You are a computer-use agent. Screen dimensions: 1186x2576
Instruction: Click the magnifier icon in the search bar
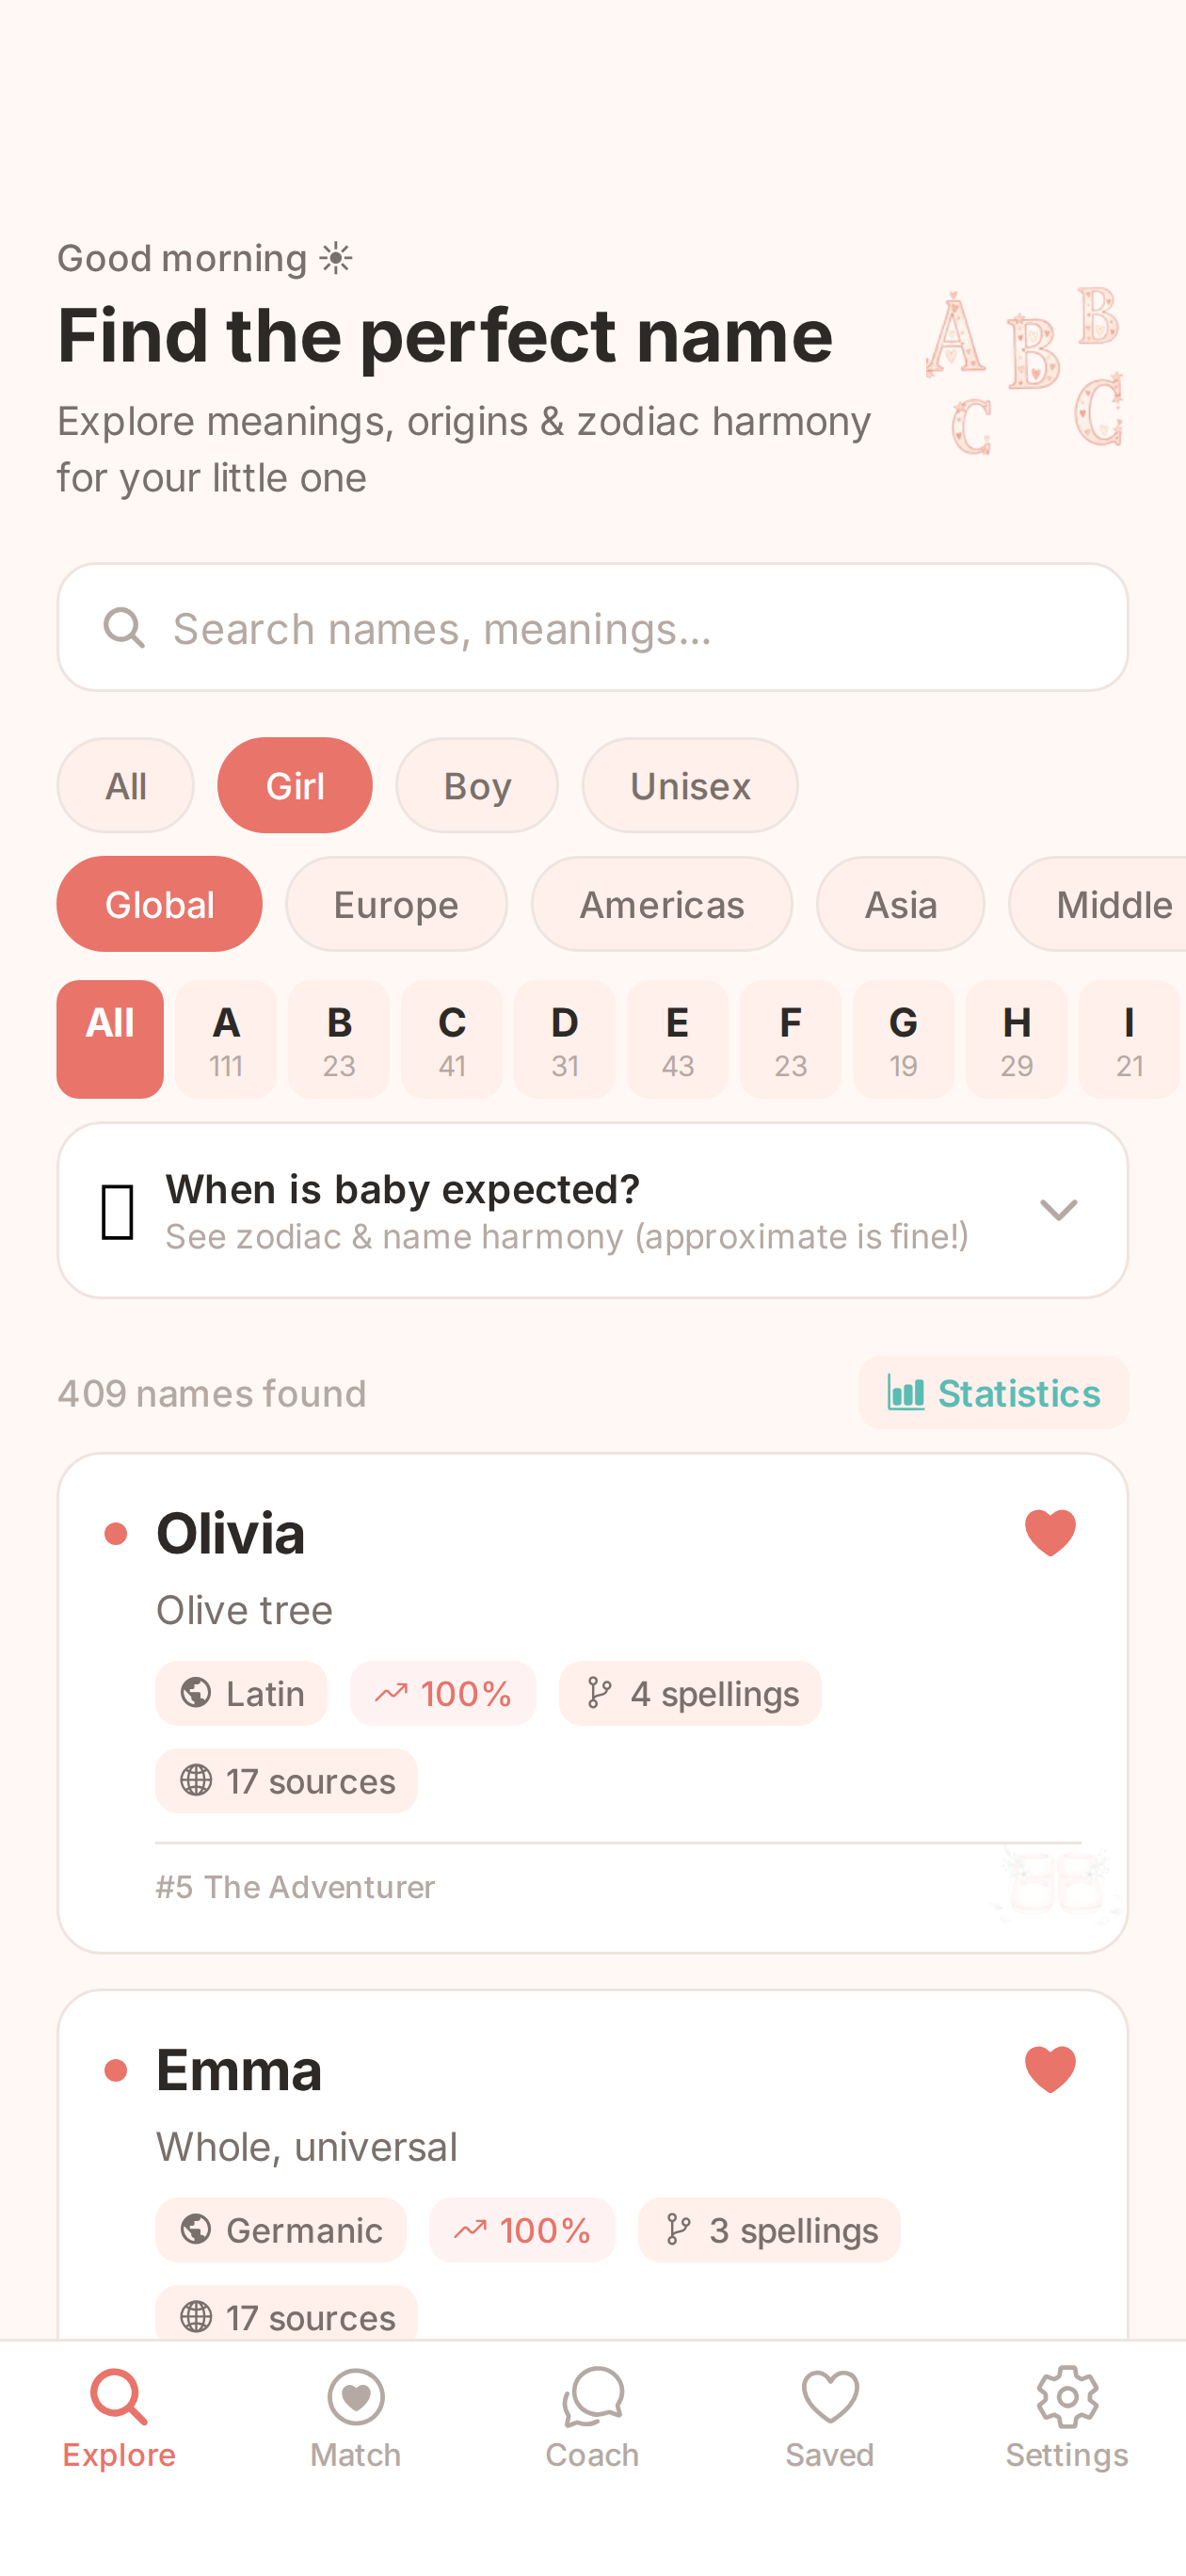[x=122, y=627]
